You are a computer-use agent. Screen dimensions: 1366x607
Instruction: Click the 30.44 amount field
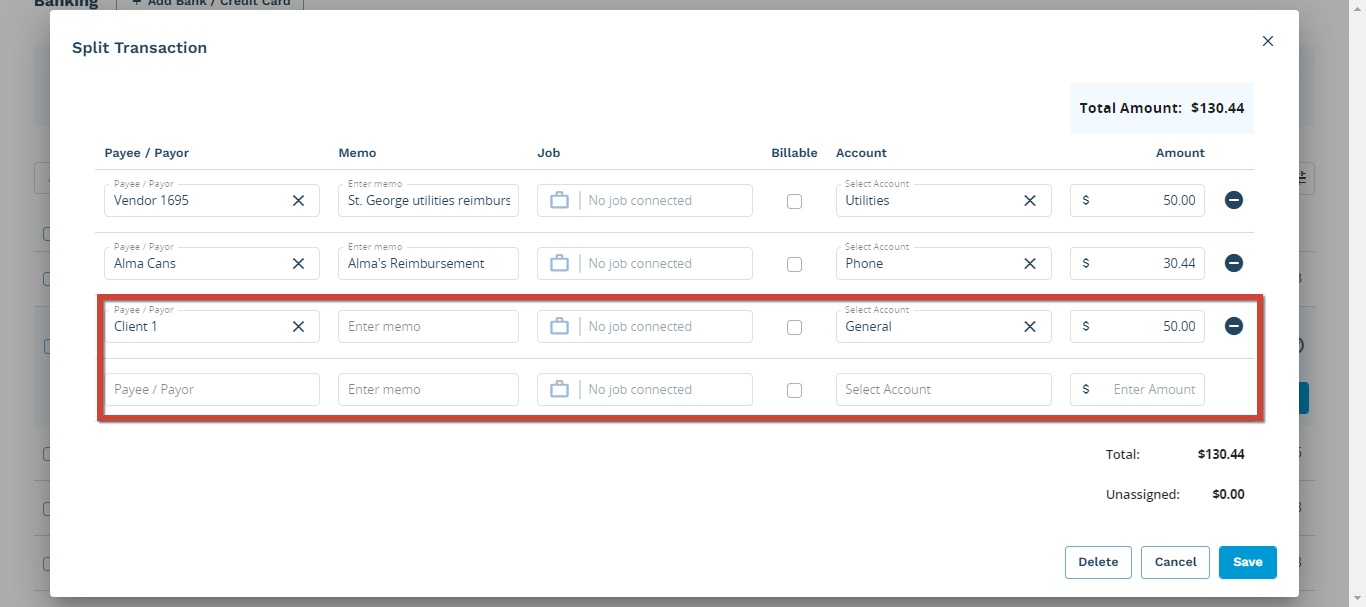pyautogui.click(x=1137, y=263)
